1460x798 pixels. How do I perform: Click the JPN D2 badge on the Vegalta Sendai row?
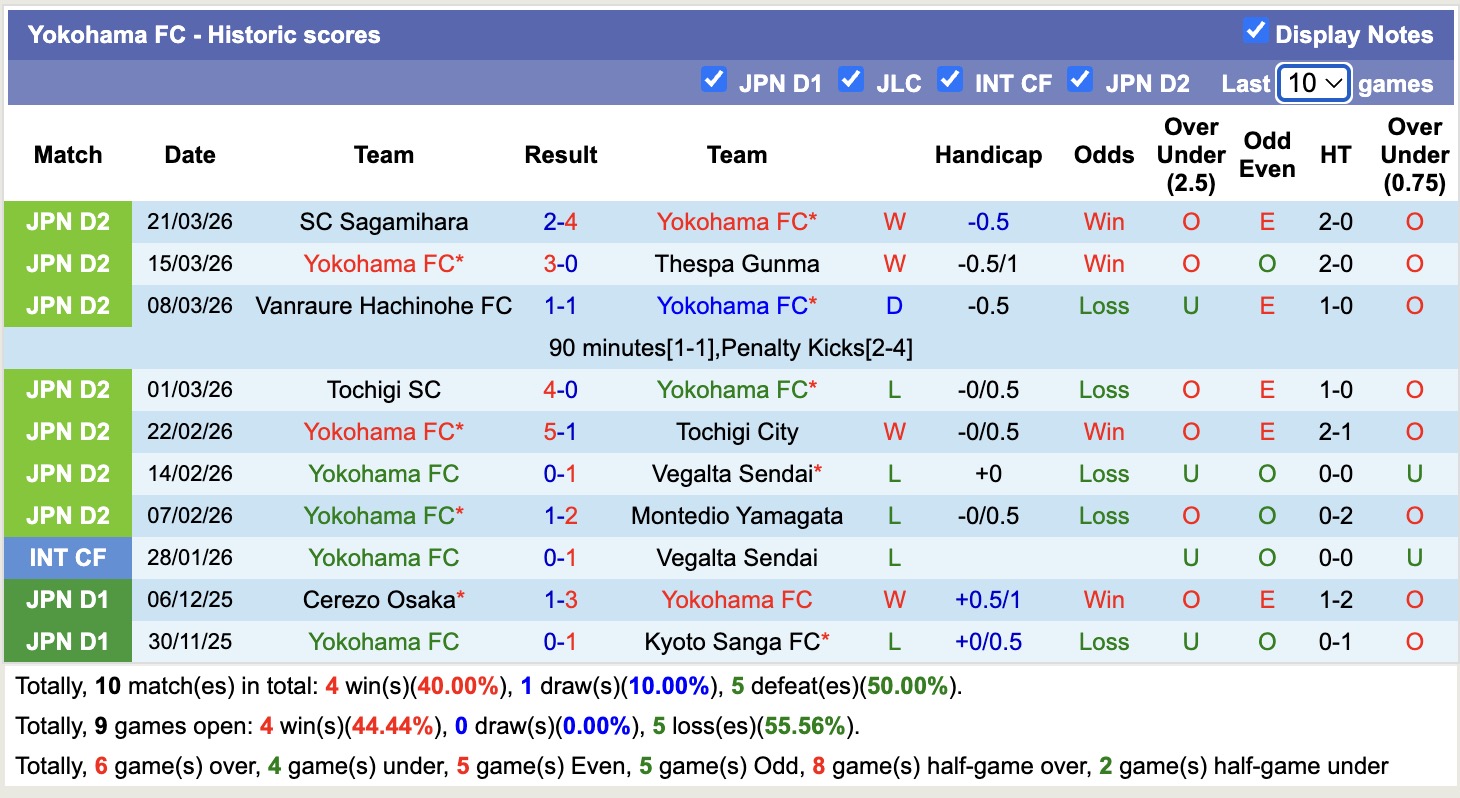67,474
